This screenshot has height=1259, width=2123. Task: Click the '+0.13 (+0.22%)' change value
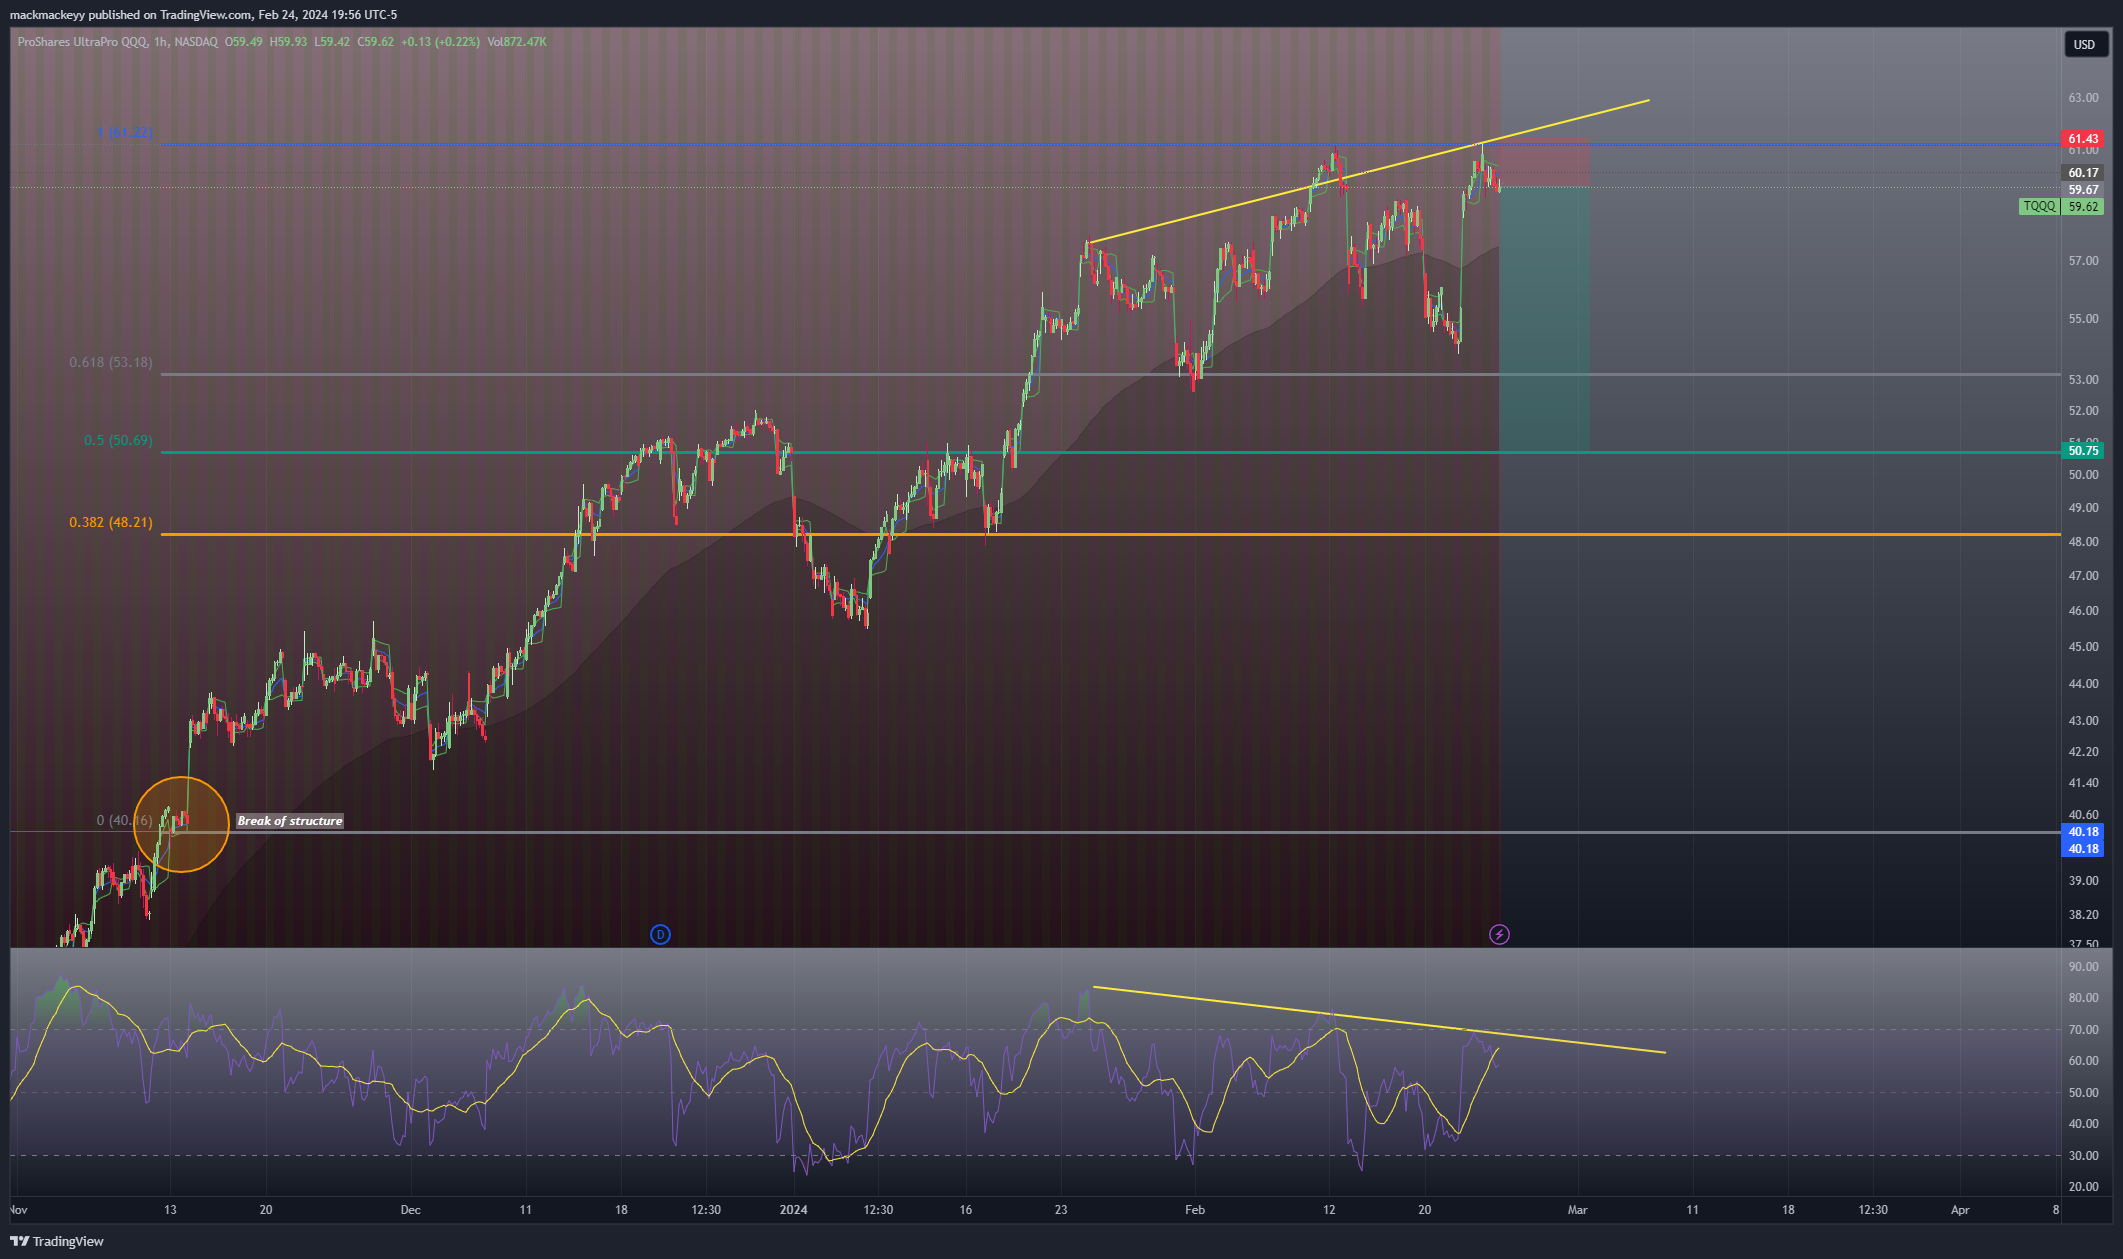point(441,42)
